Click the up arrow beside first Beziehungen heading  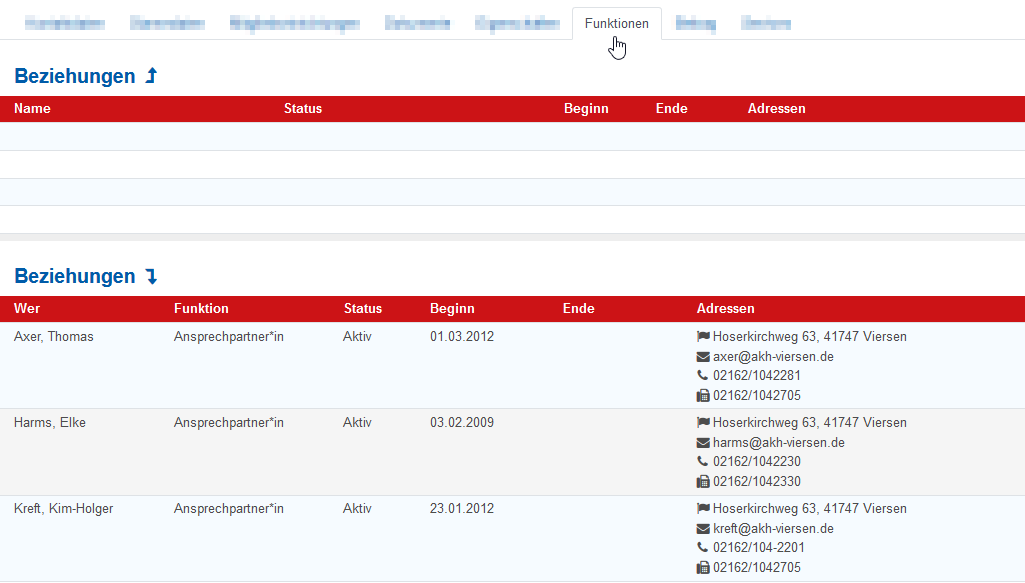coord(151,76)
